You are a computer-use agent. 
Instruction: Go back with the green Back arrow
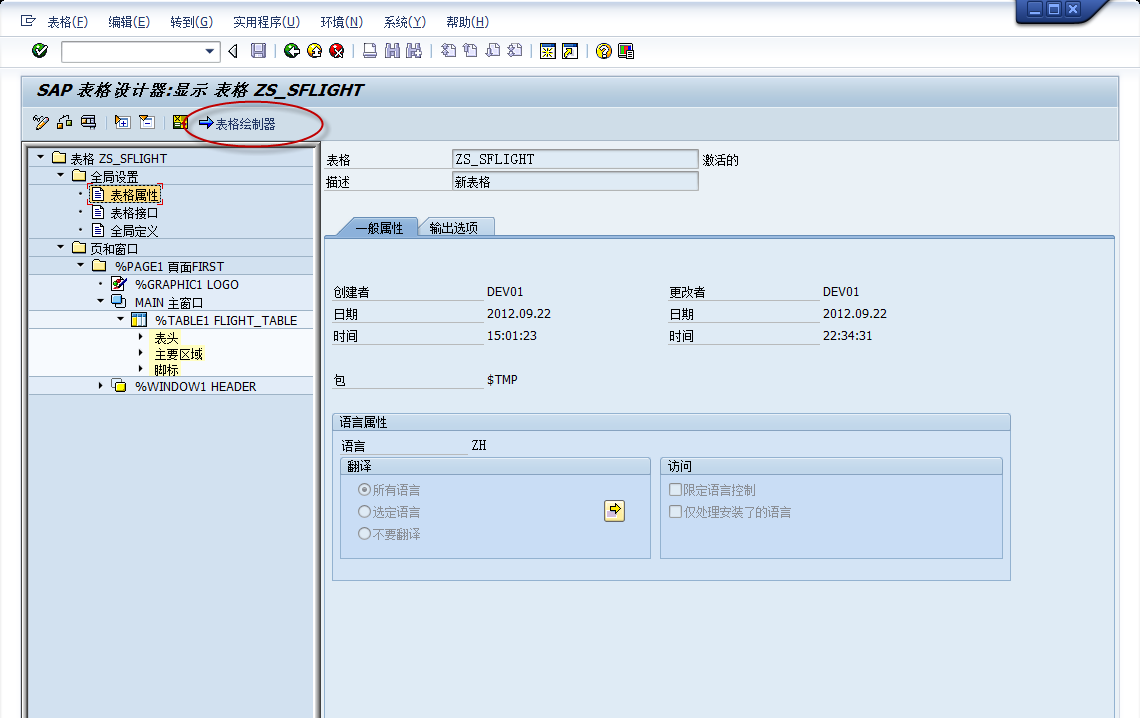coord(292,51)
